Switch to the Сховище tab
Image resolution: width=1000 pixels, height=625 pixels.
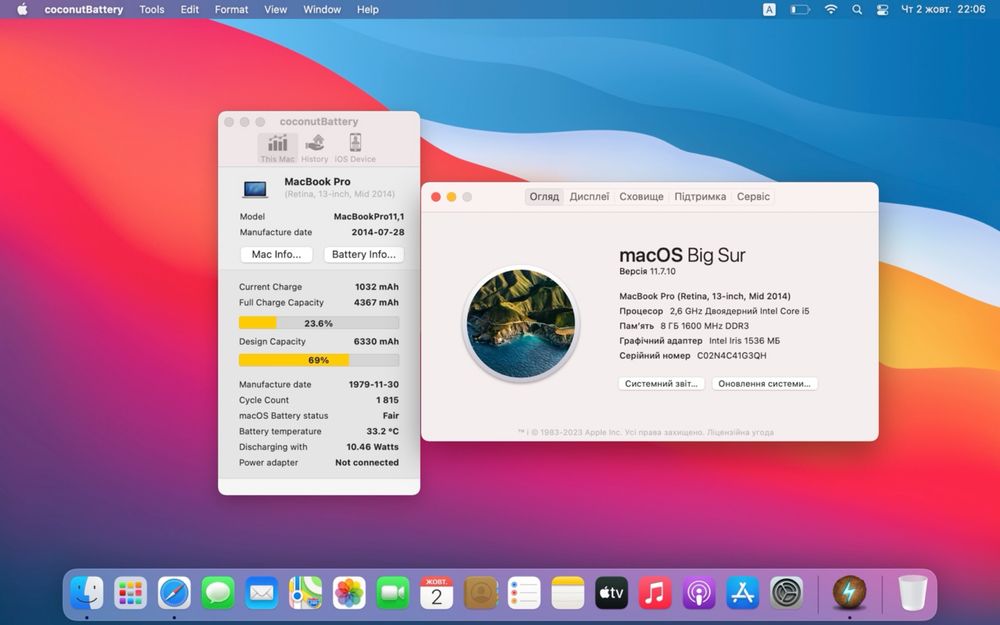tap(641, 196)
